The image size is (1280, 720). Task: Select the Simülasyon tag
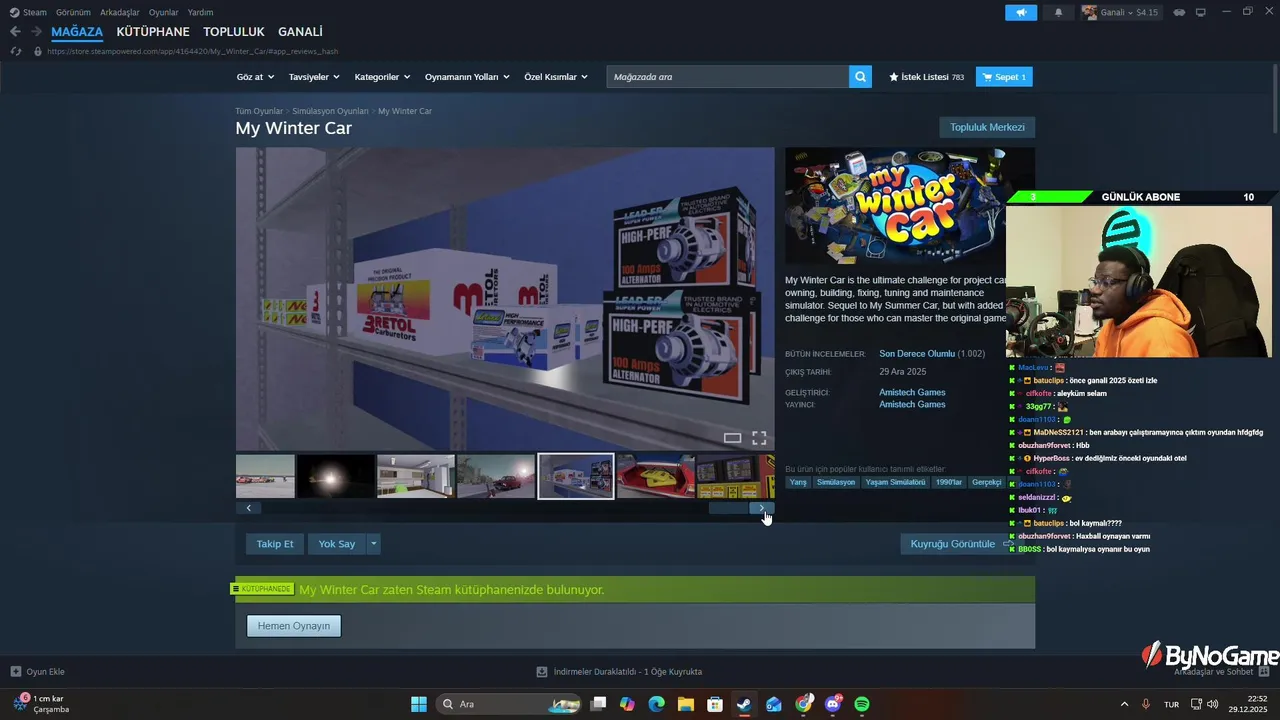[836, 482]
